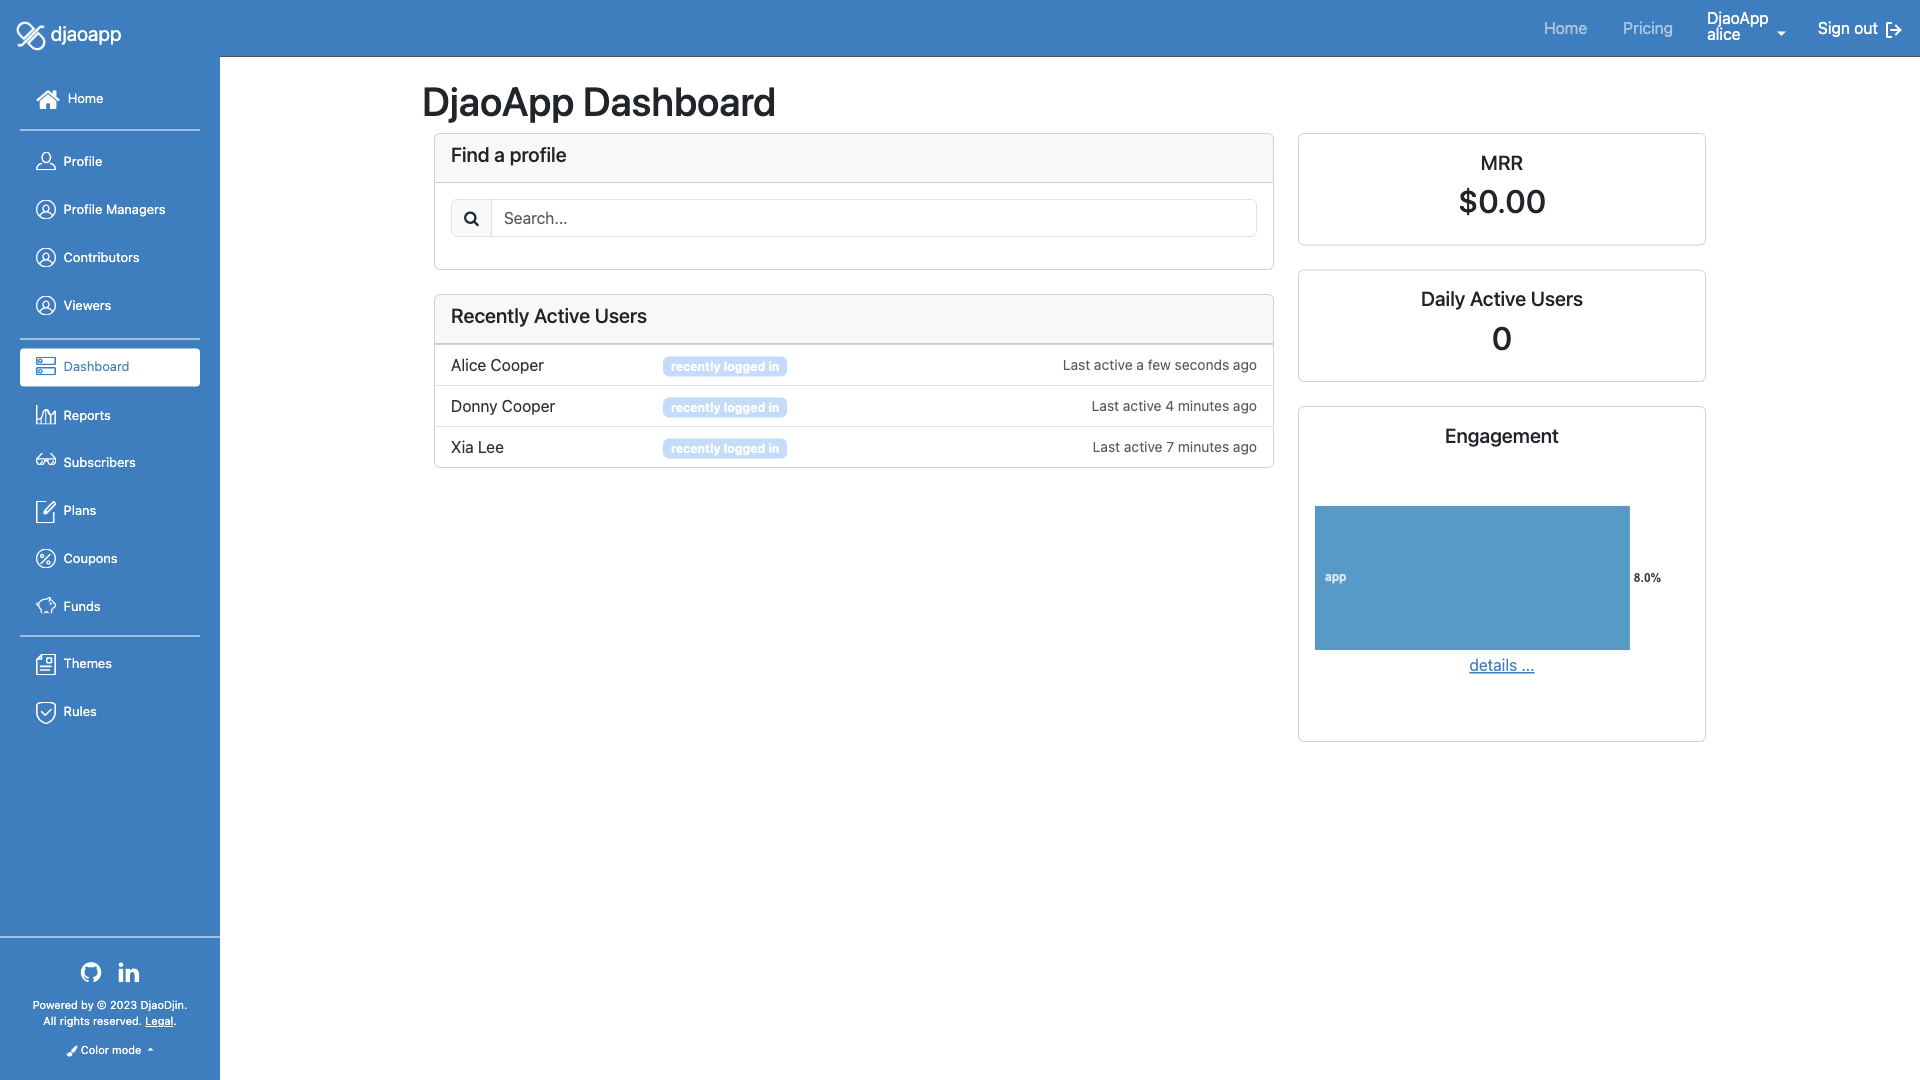
Task: Click the Dashboard server icon
Action: pos(46,367)
